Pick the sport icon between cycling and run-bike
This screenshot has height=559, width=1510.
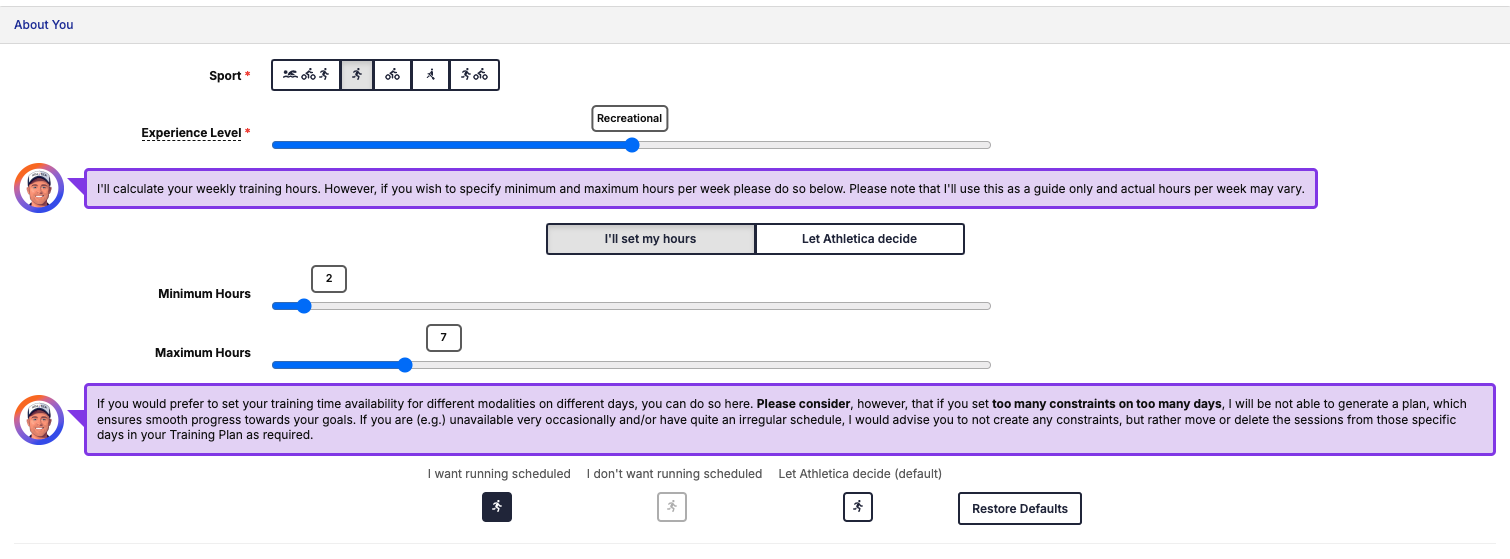pos(430,75)
